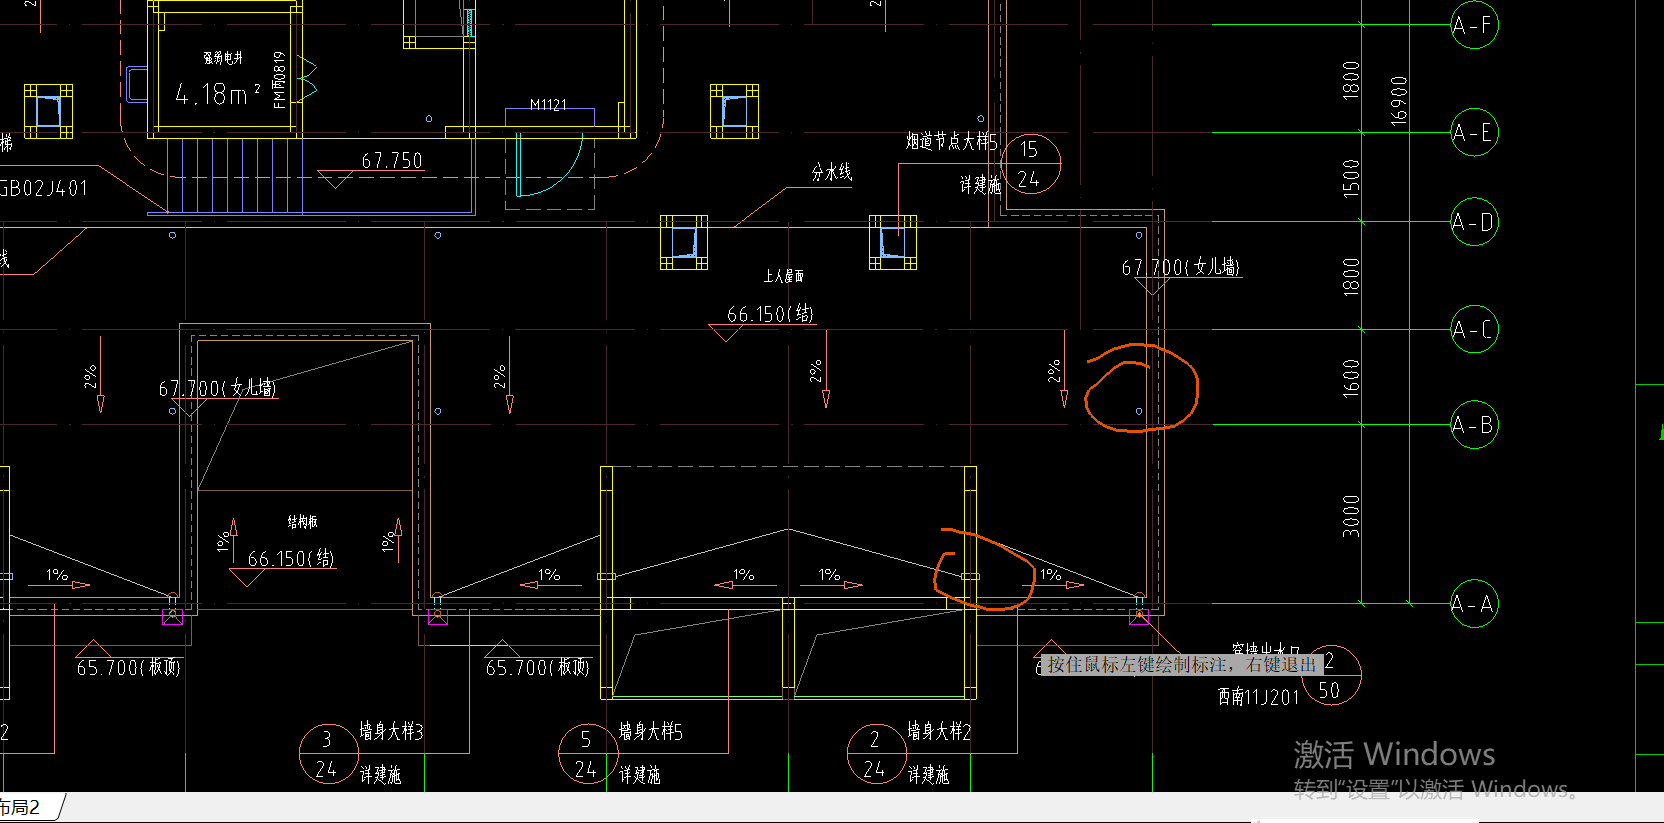Select the A-C axis bubble

pyautogui.click(x=1474, y=329)
